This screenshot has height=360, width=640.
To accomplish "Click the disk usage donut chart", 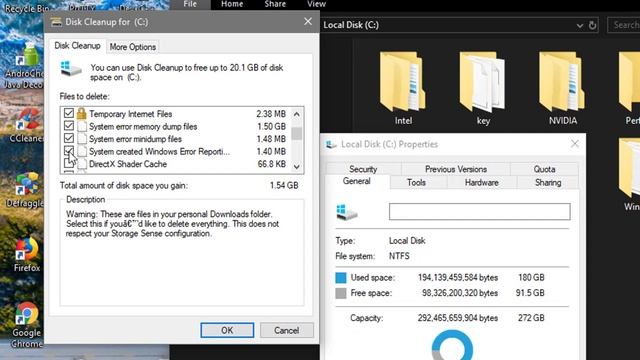I will click(x=452, y=345).
